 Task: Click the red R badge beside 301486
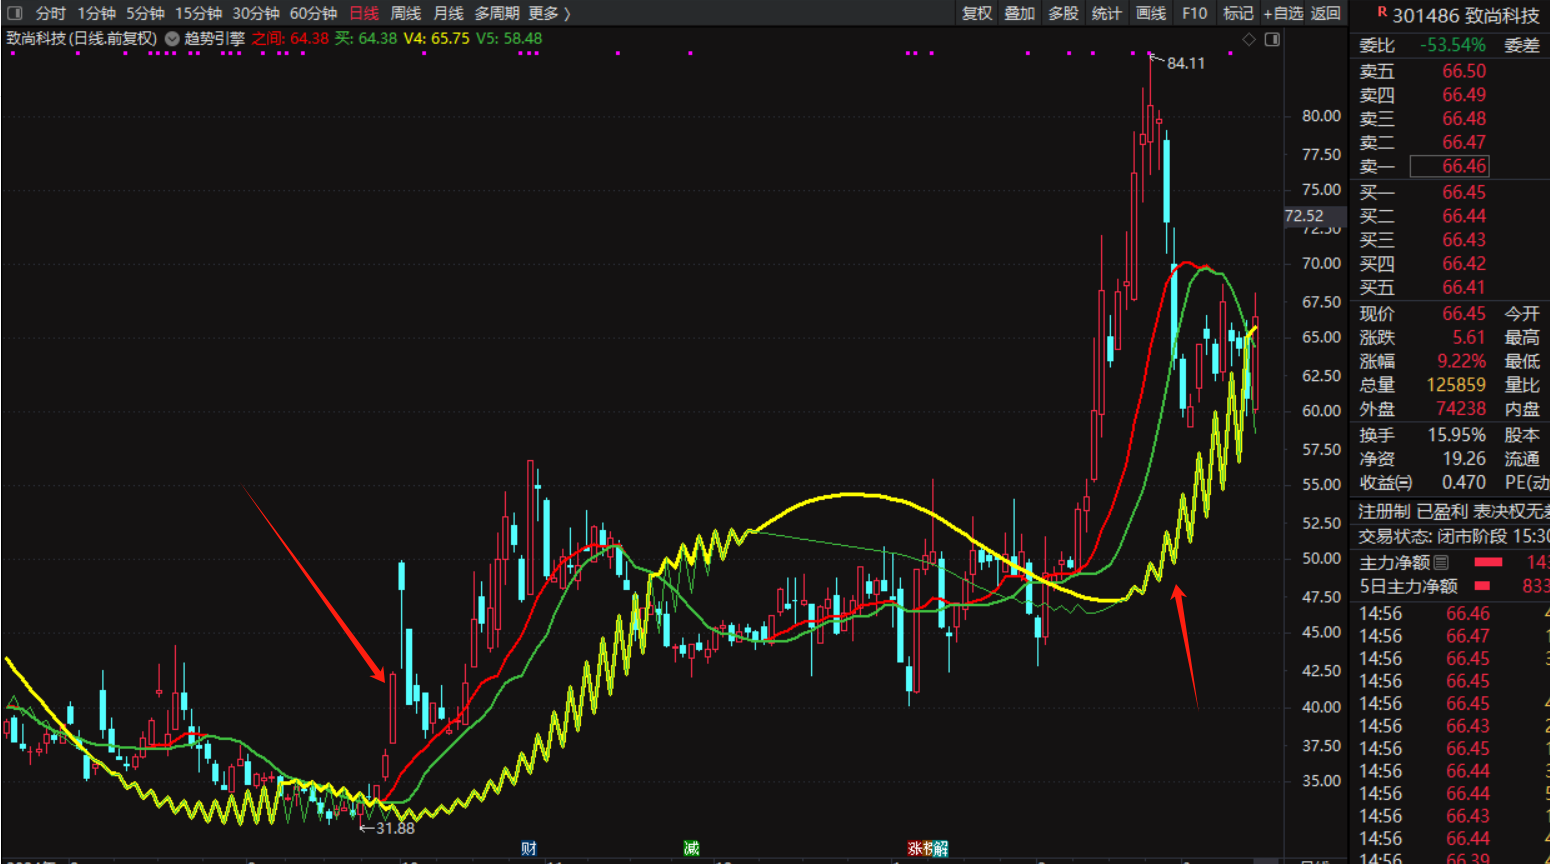click(x=1382, y=13)
